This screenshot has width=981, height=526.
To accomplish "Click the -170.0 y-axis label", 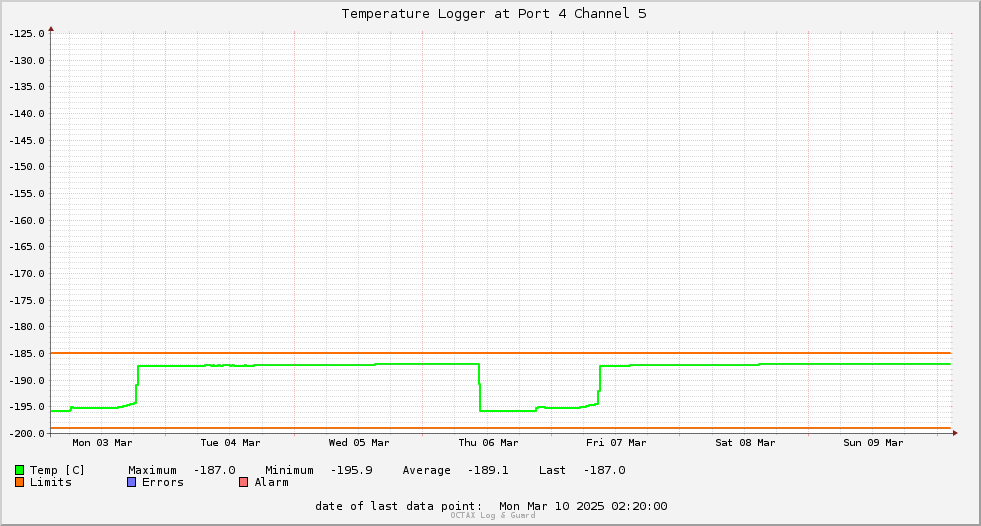I will (27, 273).
